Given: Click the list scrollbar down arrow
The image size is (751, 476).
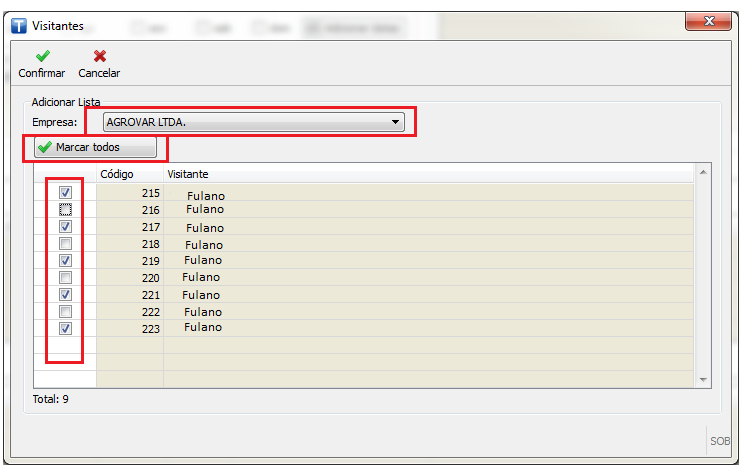Looking at the screenshot, I should (x=702, y=380).
